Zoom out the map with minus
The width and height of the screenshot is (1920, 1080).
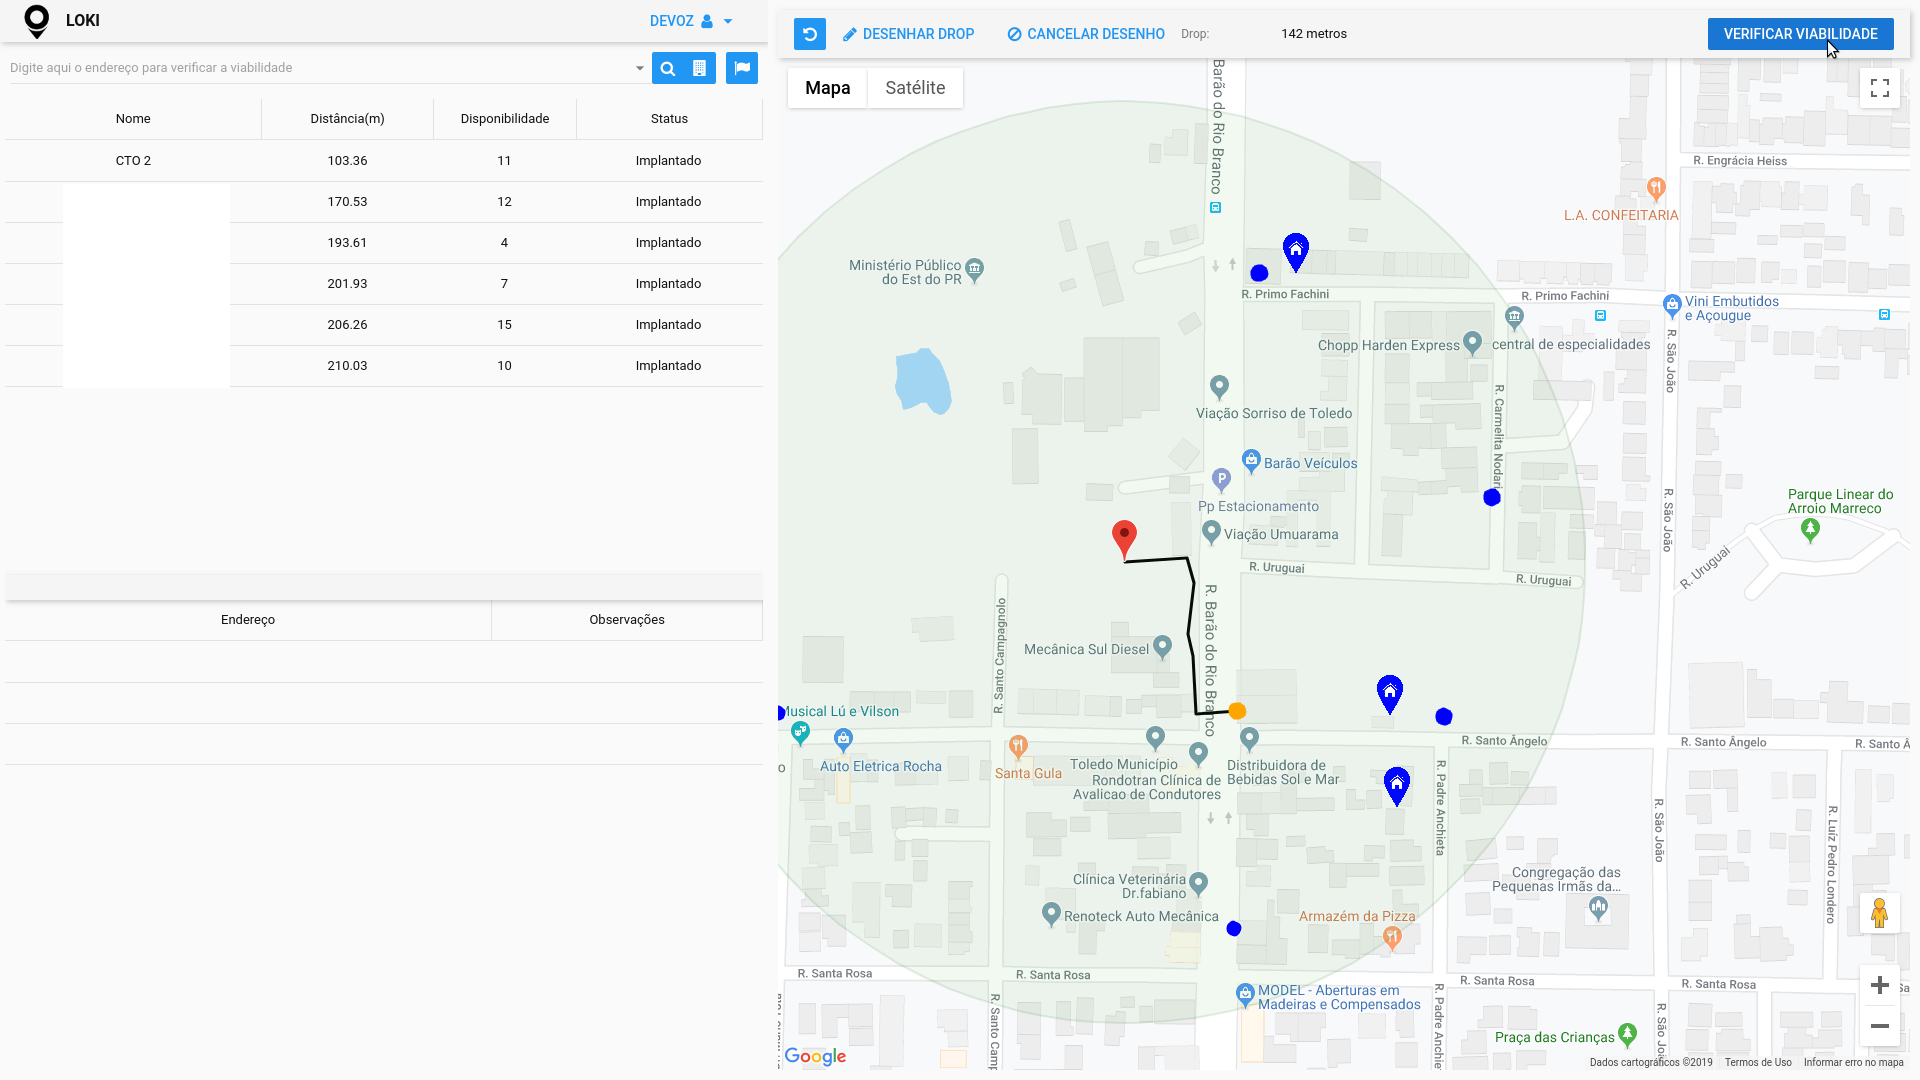point(1879,1026)
